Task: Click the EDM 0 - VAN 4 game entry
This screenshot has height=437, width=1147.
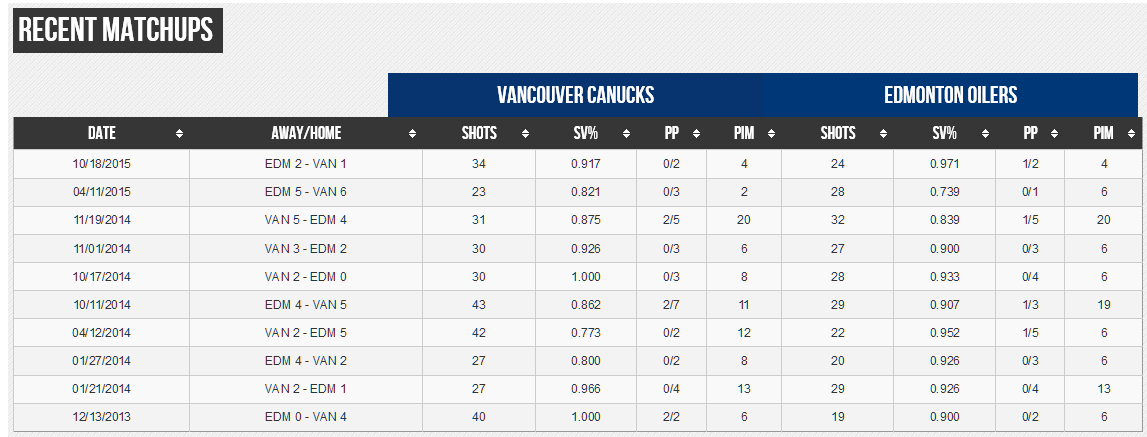Action: [x=305, y=417]
